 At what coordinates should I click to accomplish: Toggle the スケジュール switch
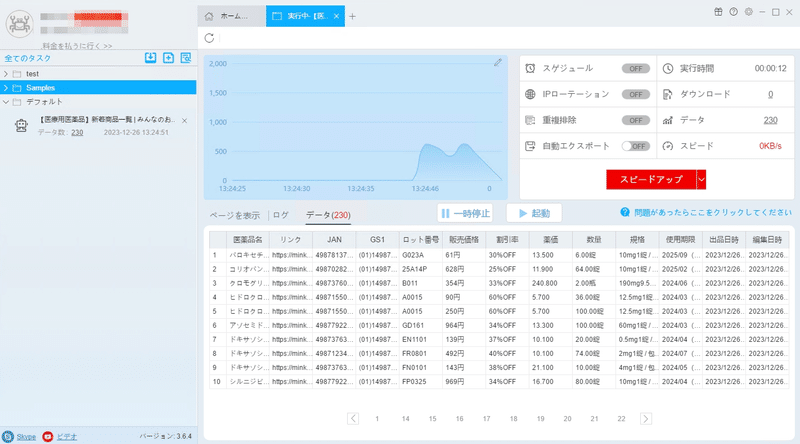[x=635, y=68]
